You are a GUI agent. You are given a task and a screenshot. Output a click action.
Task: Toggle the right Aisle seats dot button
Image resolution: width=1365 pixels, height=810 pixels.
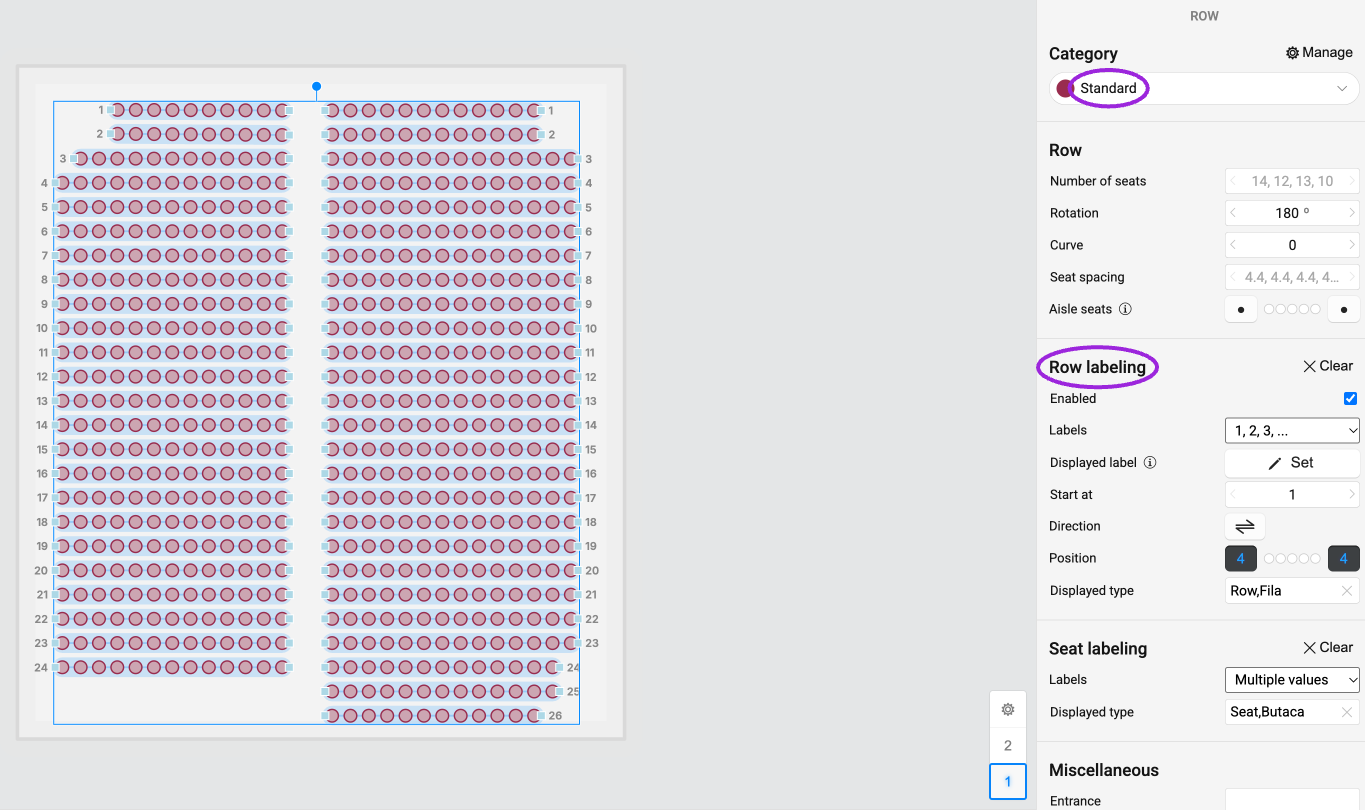pyautogui.click(x=1344, y=310)
